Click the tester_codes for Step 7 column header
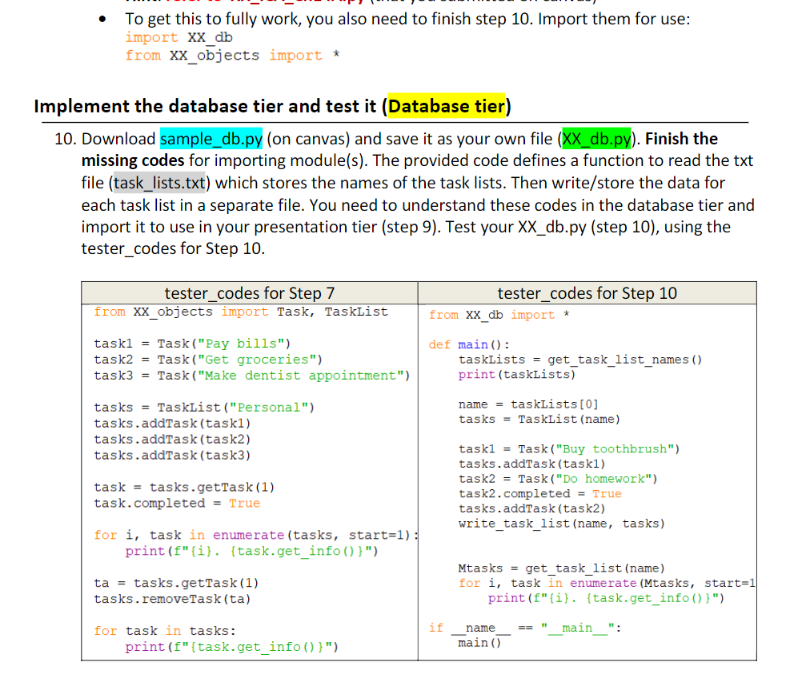 click(248, 292)
